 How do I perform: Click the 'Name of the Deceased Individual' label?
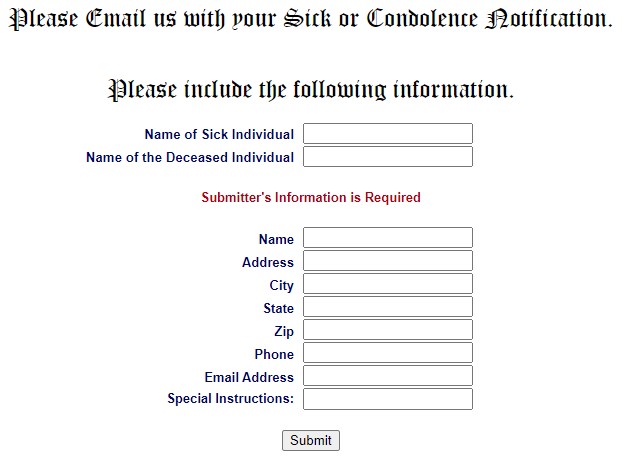190,157
